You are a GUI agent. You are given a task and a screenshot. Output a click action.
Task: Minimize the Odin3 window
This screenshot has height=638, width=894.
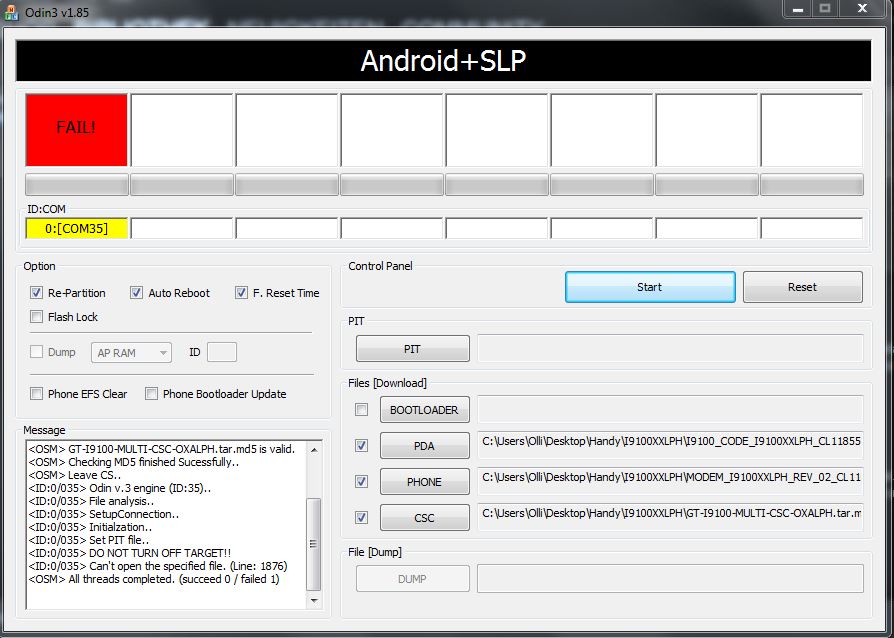click(x=798, y=9)
